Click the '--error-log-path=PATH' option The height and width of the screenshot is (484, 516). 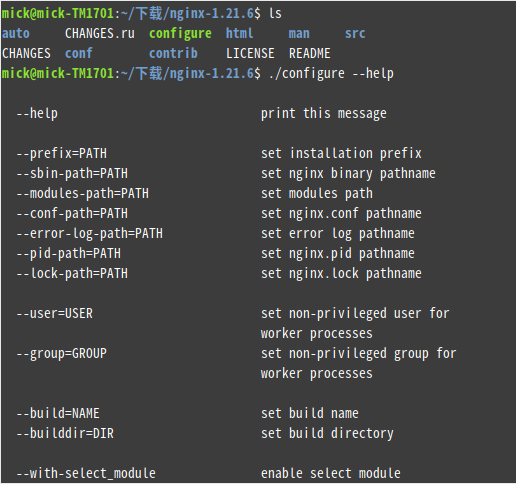pos(90,234)
